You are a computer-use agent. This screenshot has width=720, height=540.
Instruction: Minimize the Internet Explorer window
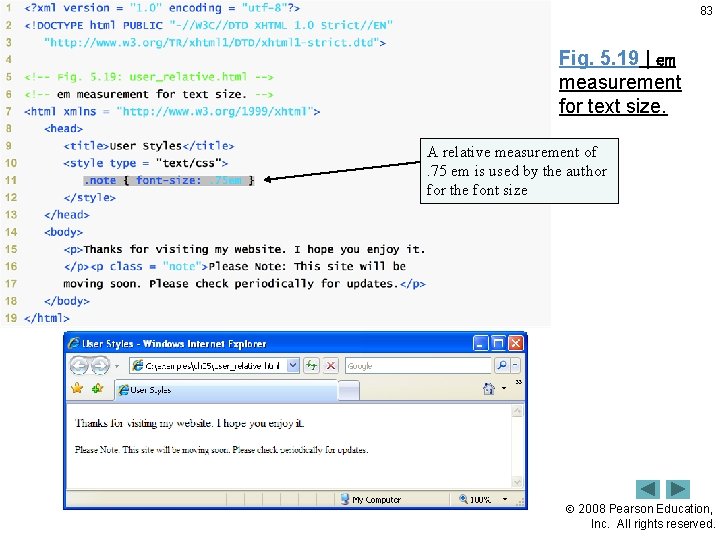coord(480,343)
